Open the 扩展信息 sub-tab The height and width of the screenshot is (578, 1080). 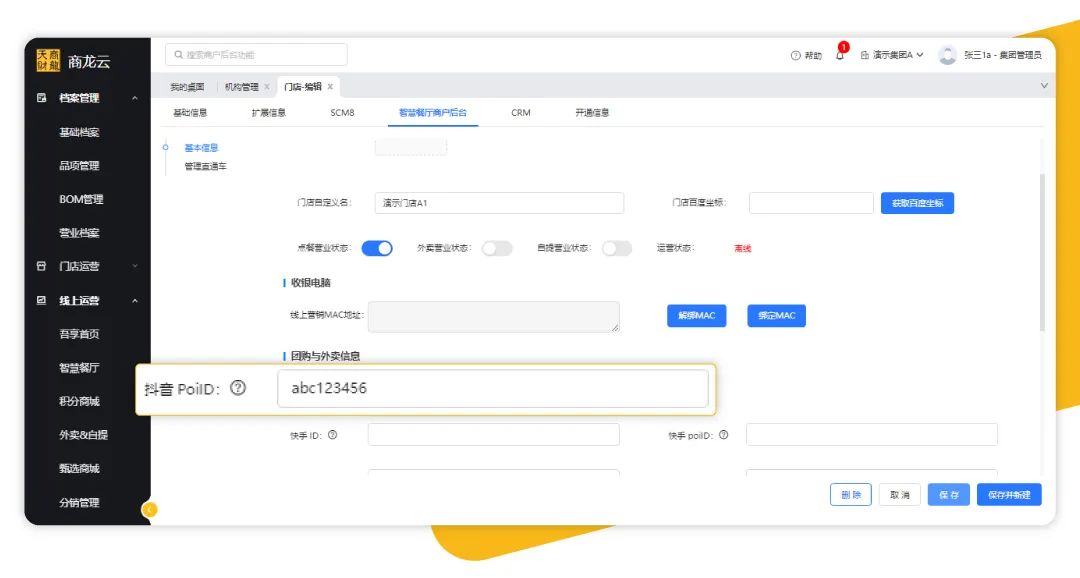269,112
